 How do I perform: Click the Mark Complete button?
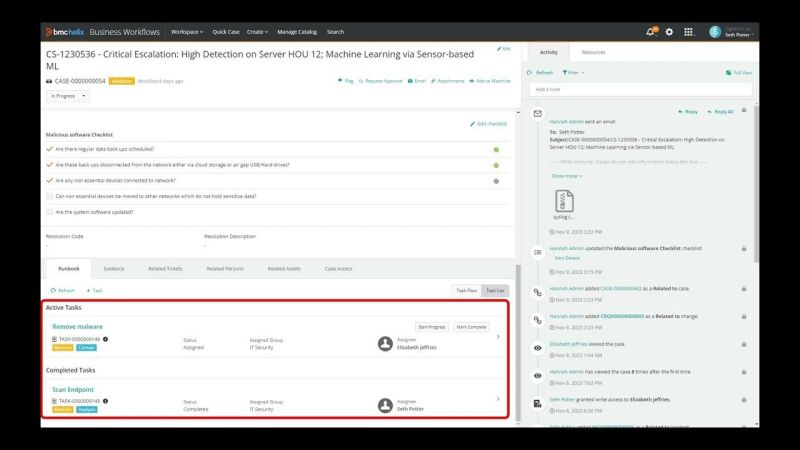point(471,327)
